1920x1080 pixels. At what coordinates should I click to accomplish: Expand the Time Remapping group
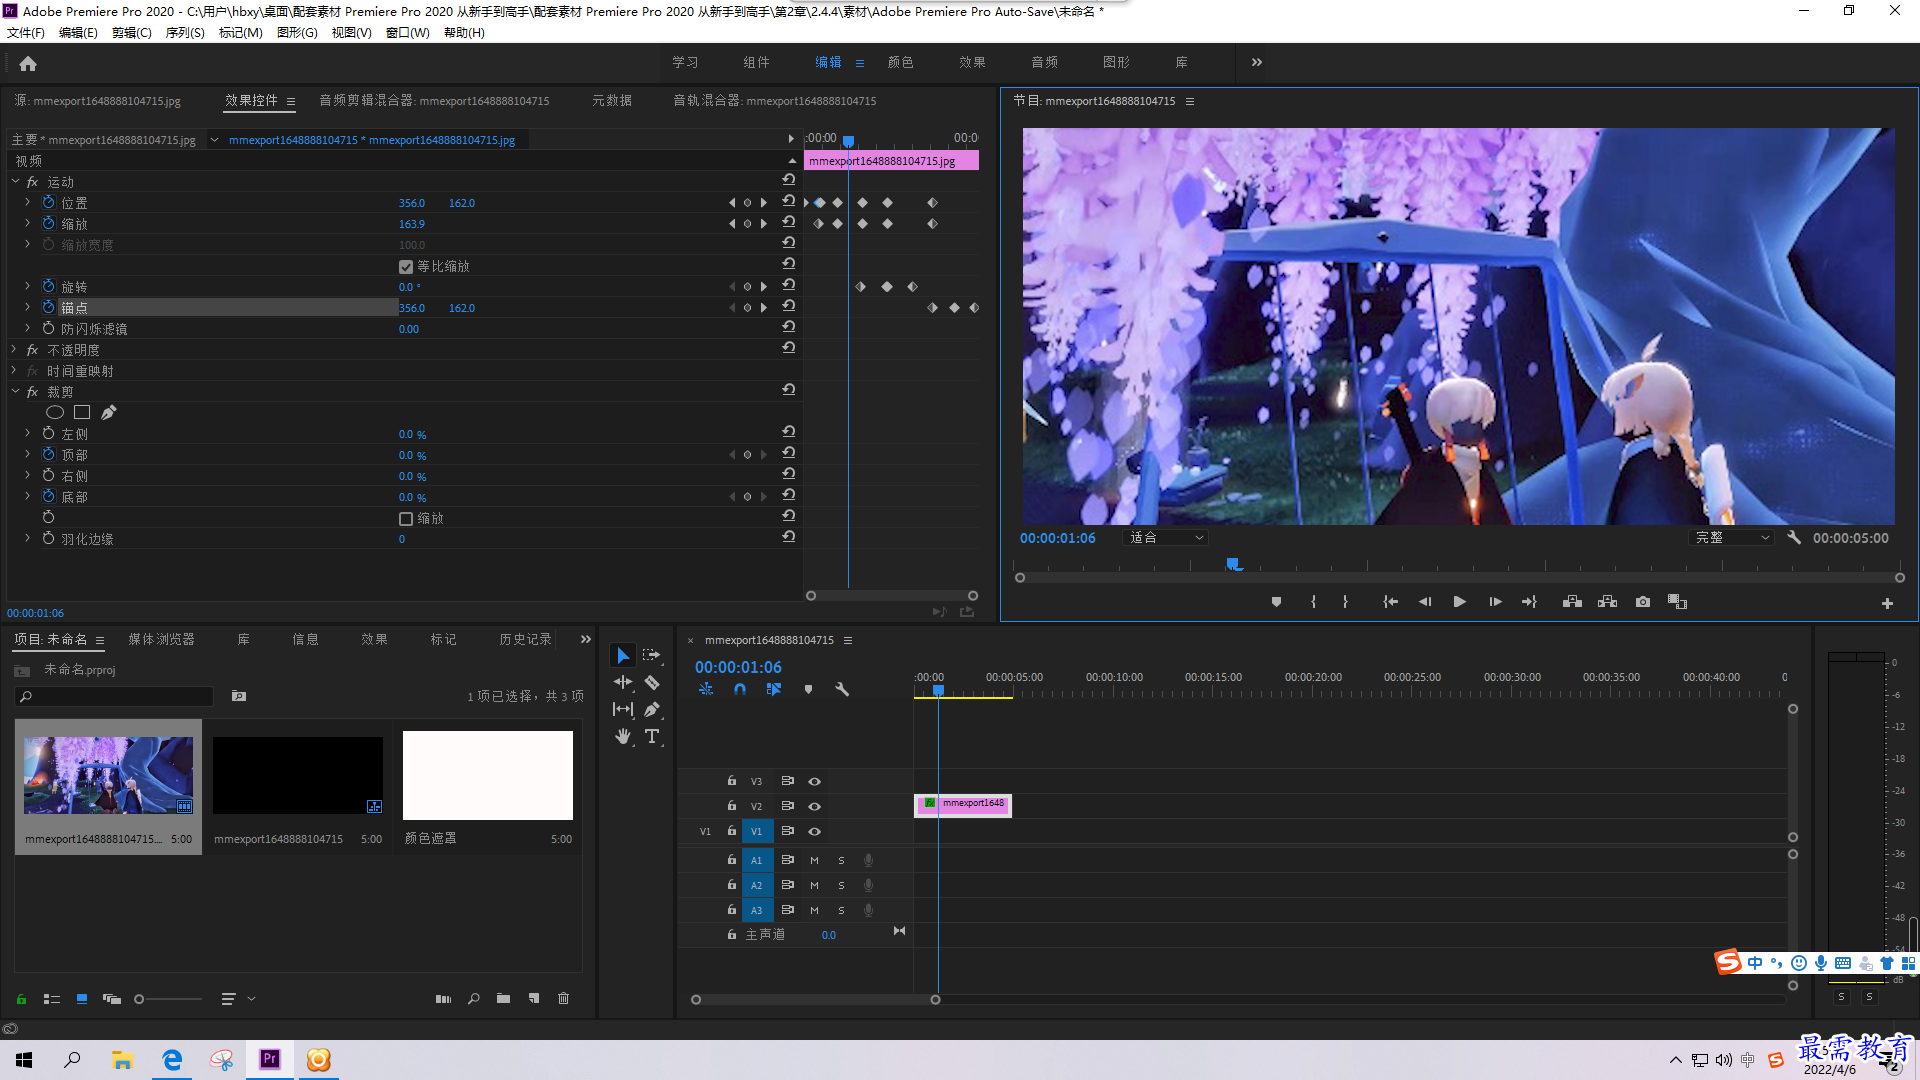(x=15, y=371)
